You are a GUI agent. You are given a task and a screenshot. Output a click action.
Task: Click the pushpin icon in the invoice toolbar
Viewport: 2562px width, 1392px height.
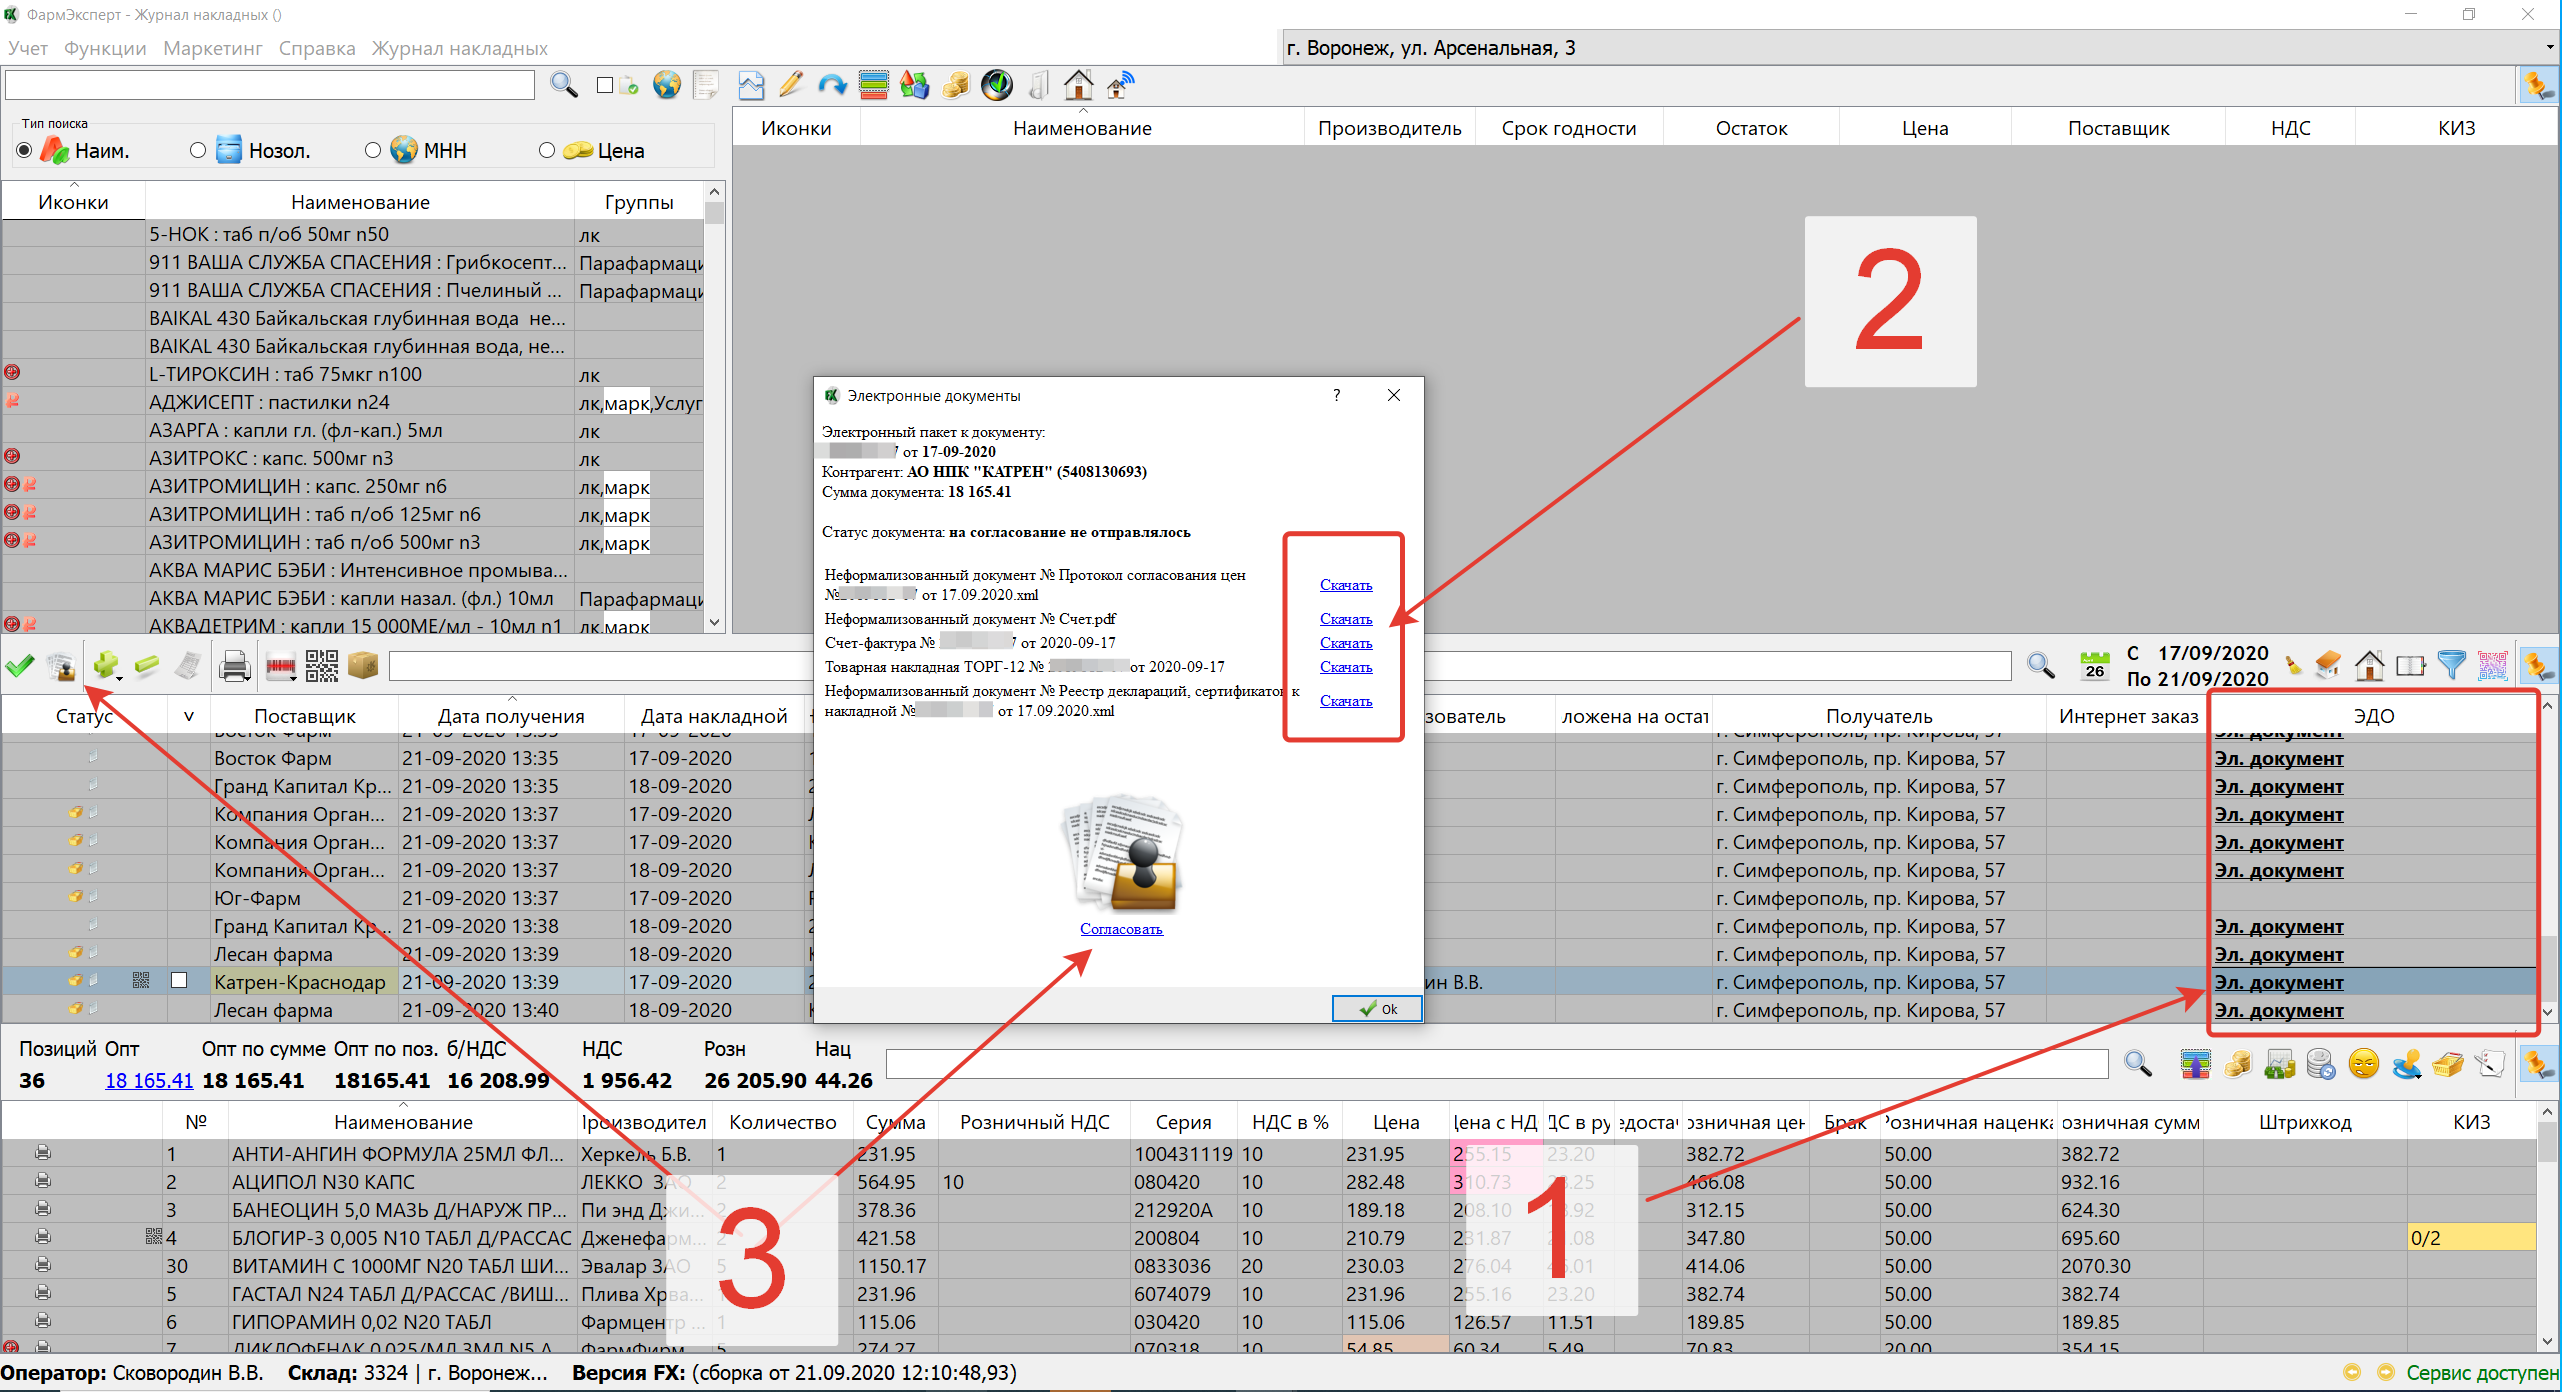coord(2538,666)
